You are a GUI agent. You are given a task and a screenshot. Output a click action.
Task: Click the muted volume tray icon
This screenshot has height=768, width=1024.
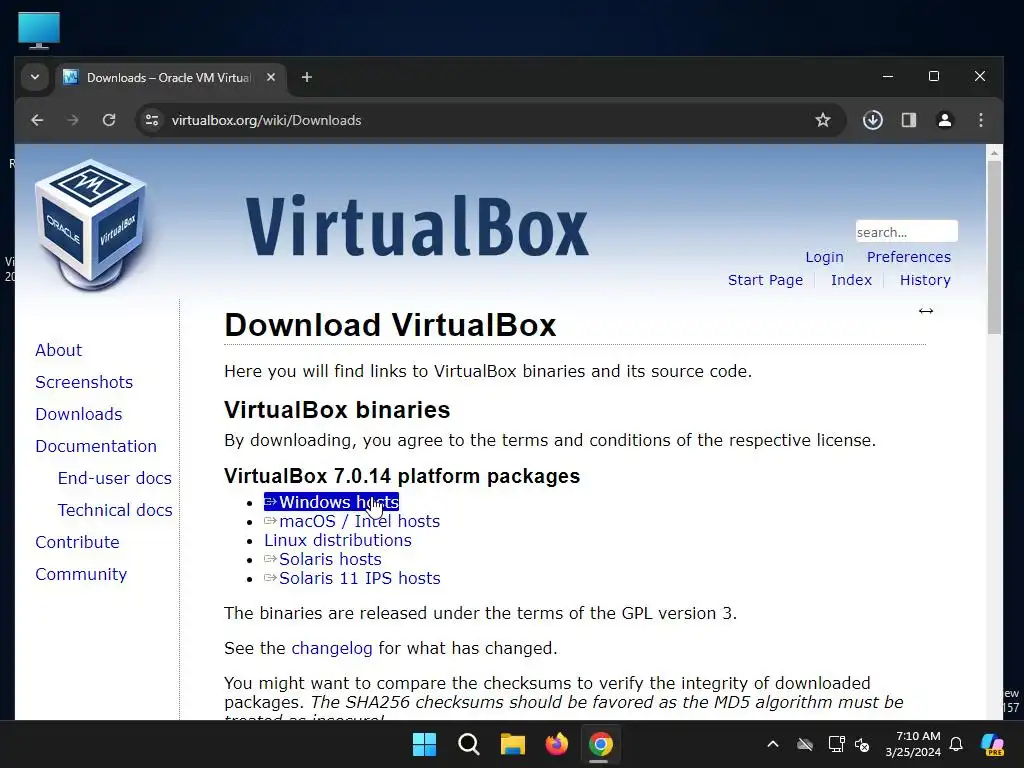(x=862, y=744)
